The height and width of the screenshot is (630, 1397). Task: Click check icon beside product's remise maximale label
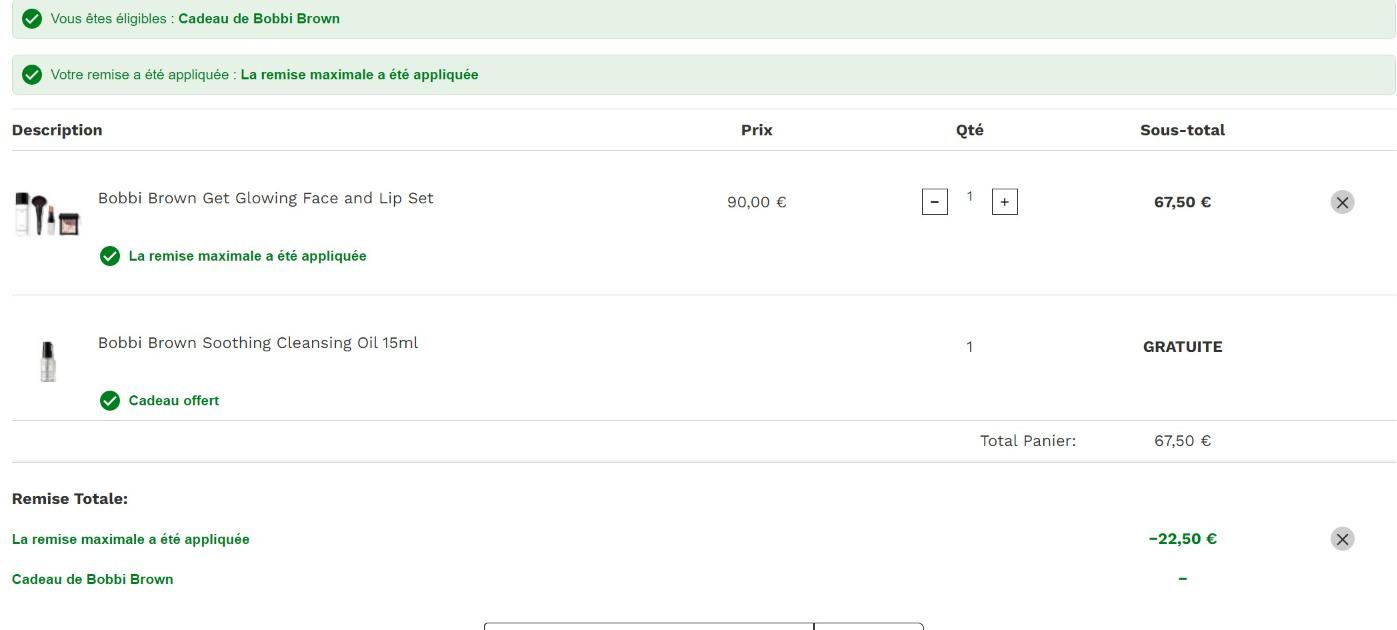(x=110, y=256)
